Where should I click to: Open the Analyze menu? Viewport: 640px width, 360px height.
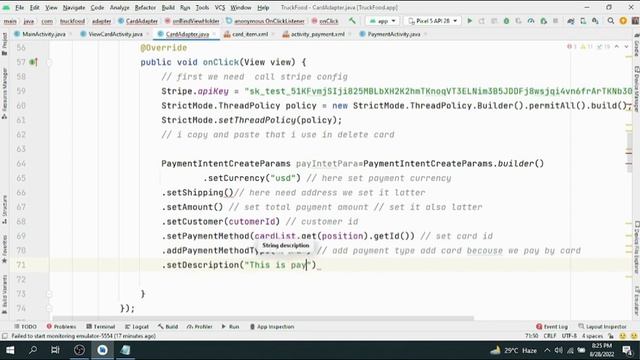click(119, 7)
